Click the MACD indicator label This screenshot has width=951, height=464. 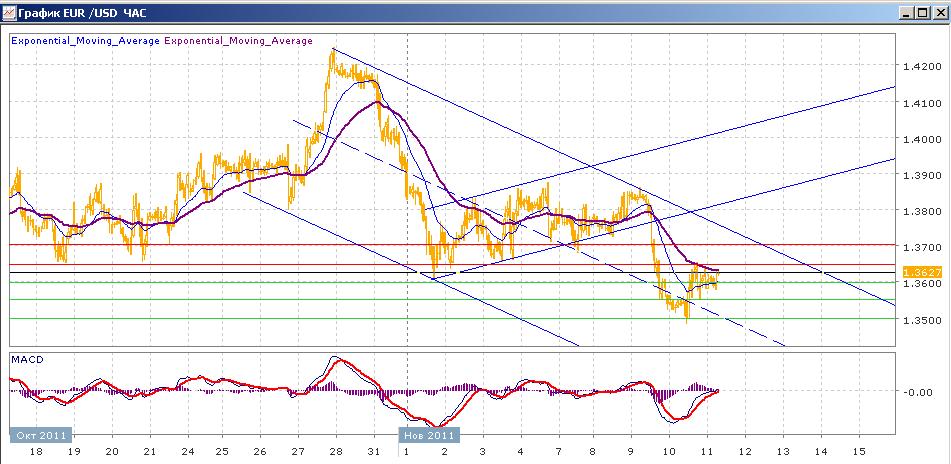click(x=28, y=360)
